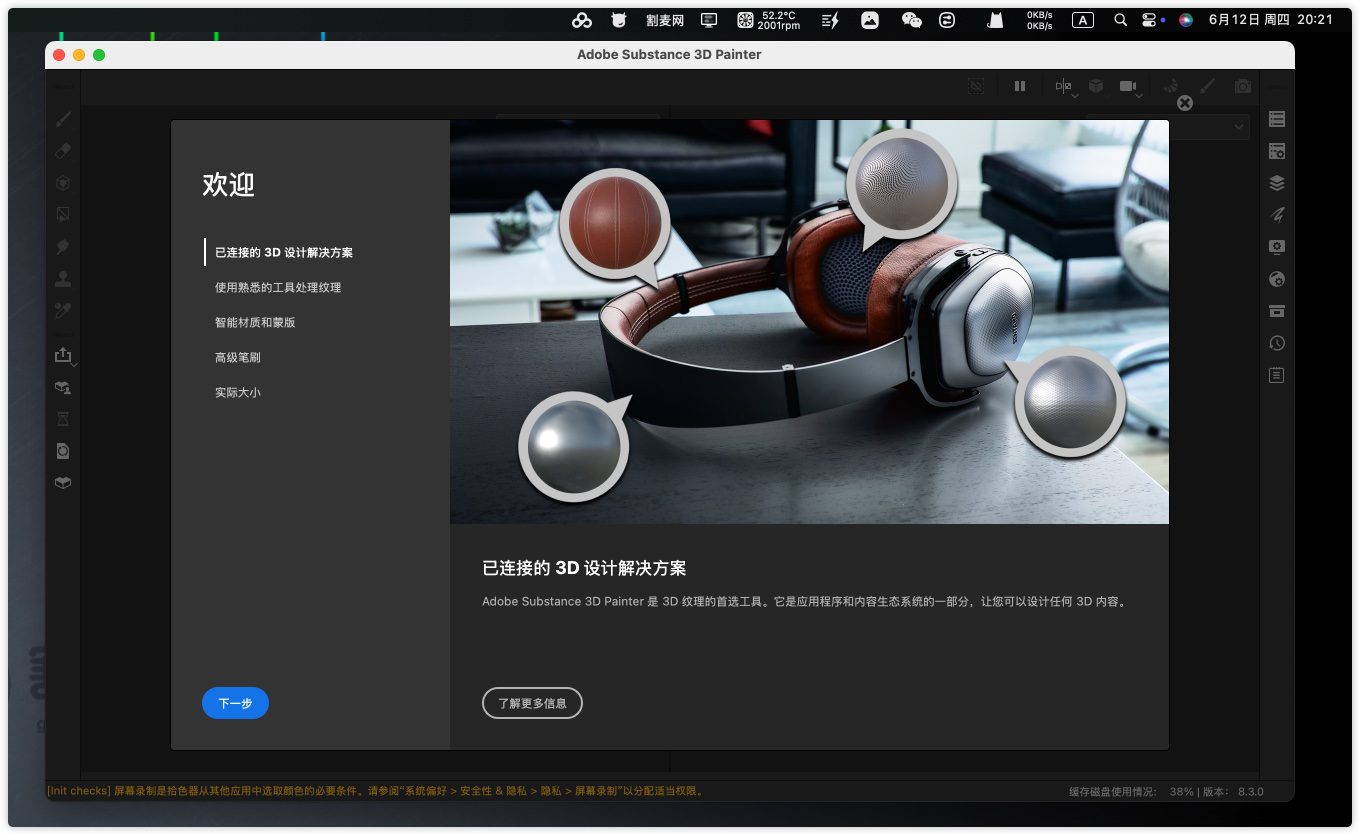Open Spotlight search in menu bar
1360x835 pixels.
pos(1121,20)
